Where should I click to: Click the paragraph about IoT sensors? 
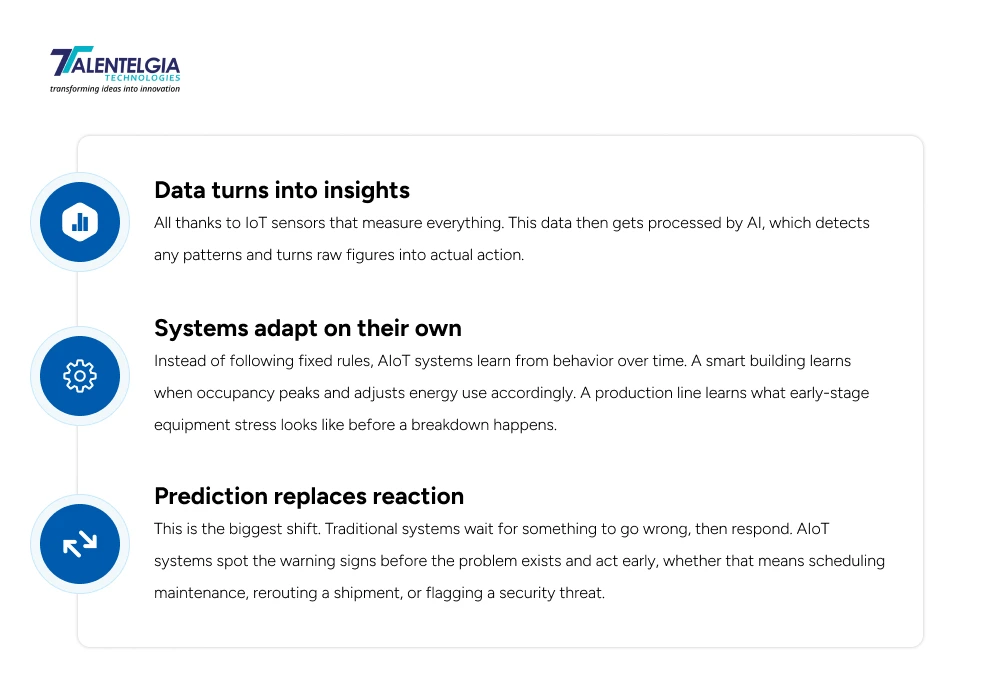[511, 238]
